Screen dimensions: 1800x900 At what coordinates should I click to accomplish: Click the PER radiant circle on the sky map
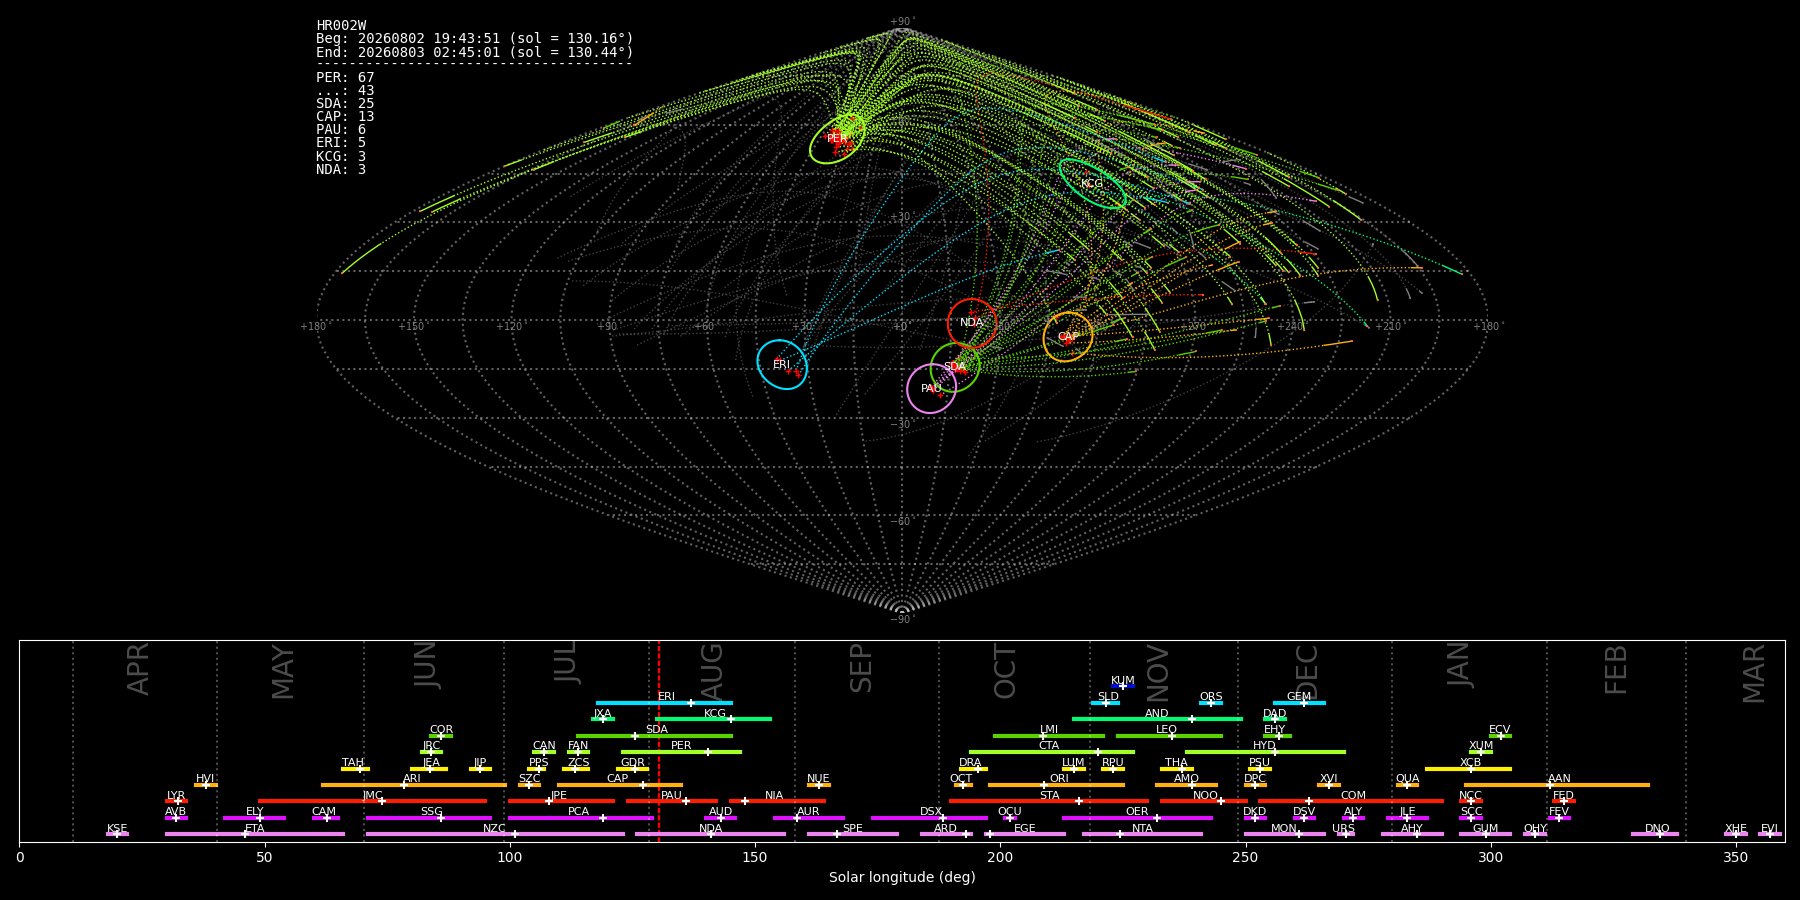[837, 139]
